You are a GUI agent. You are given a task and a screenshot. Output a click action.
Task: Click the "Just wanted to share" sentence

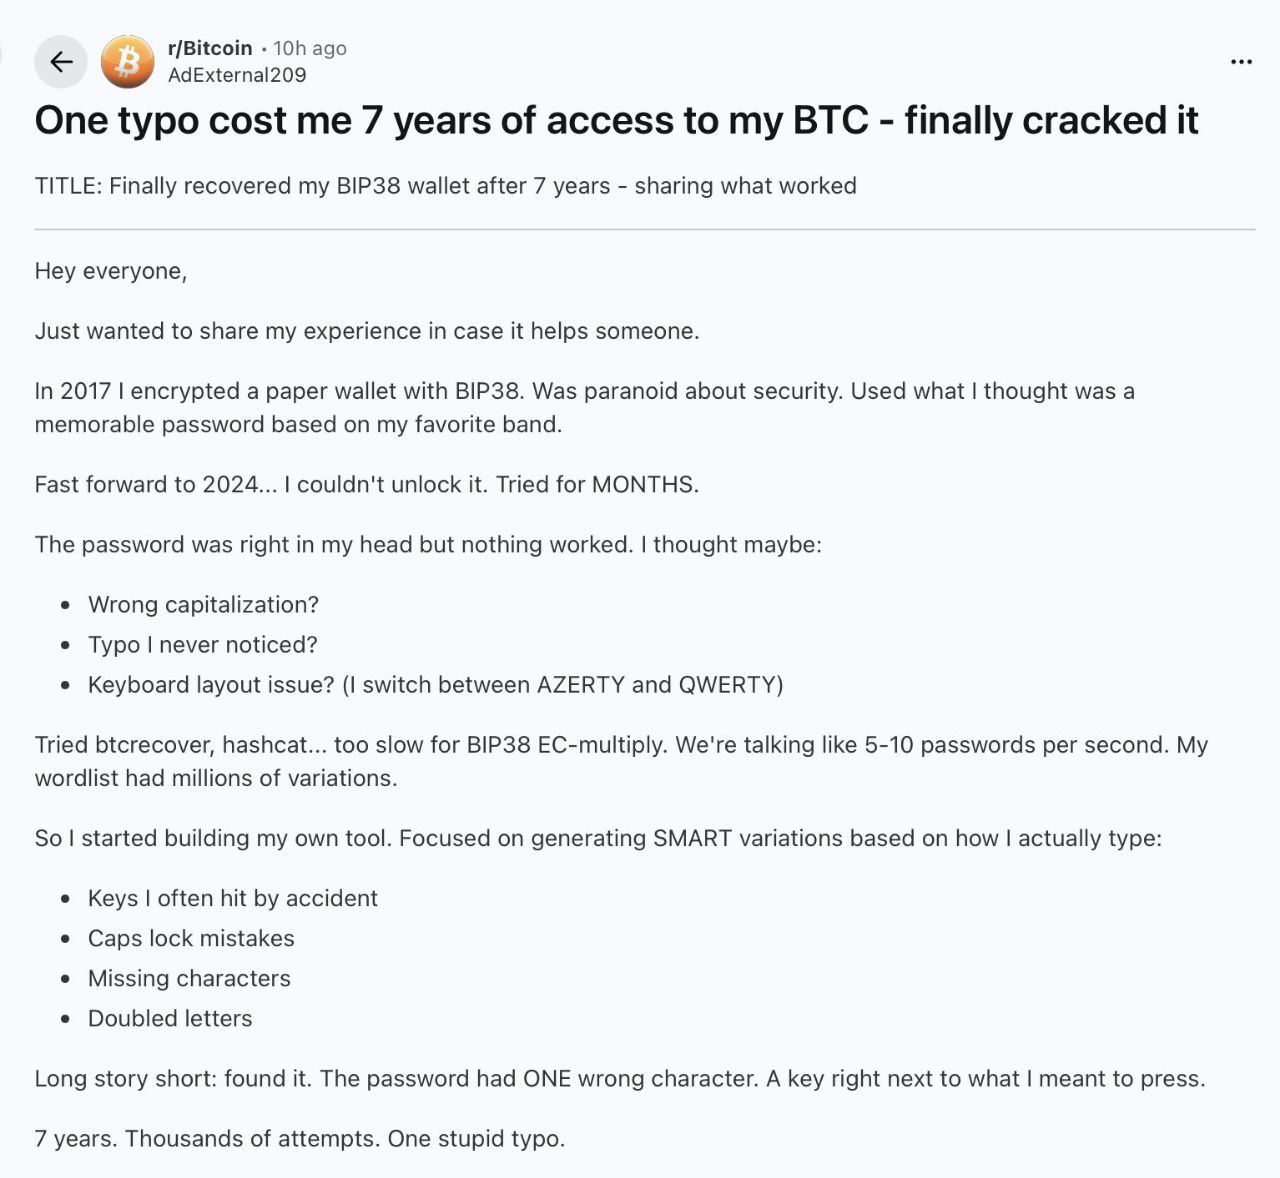click(x=367, y=331)
